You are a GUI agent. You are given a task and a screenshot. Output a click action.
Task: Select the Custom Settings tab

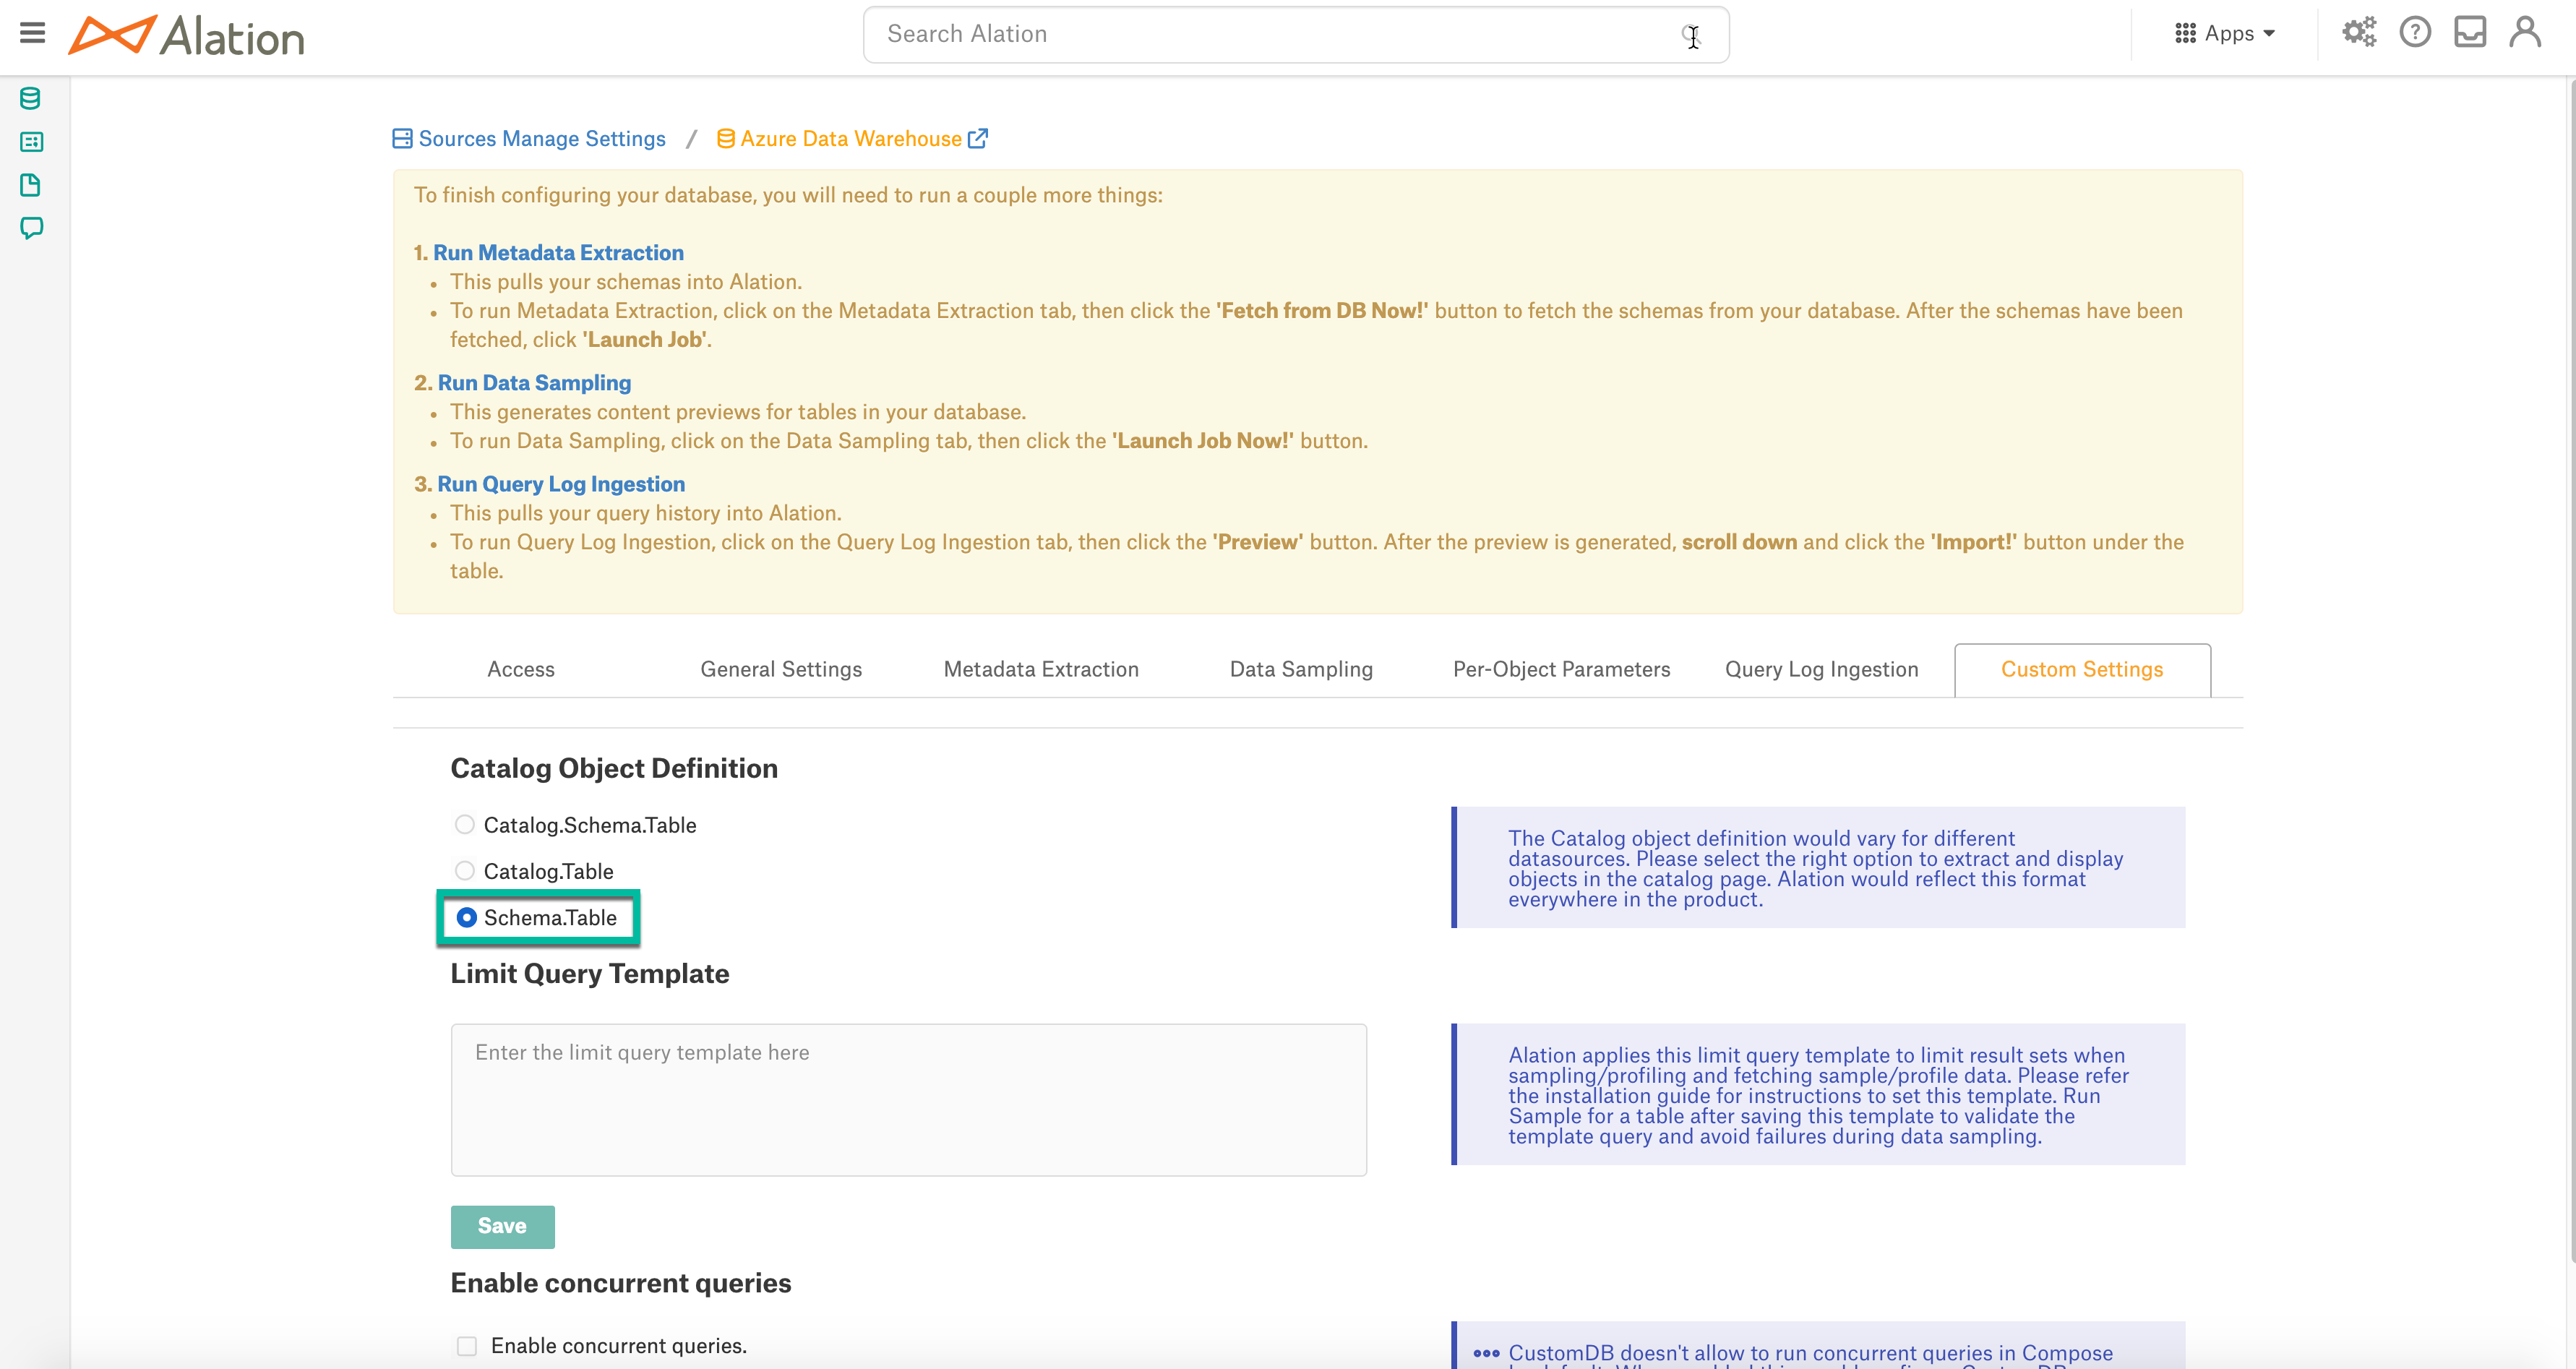pos(2082,669)
